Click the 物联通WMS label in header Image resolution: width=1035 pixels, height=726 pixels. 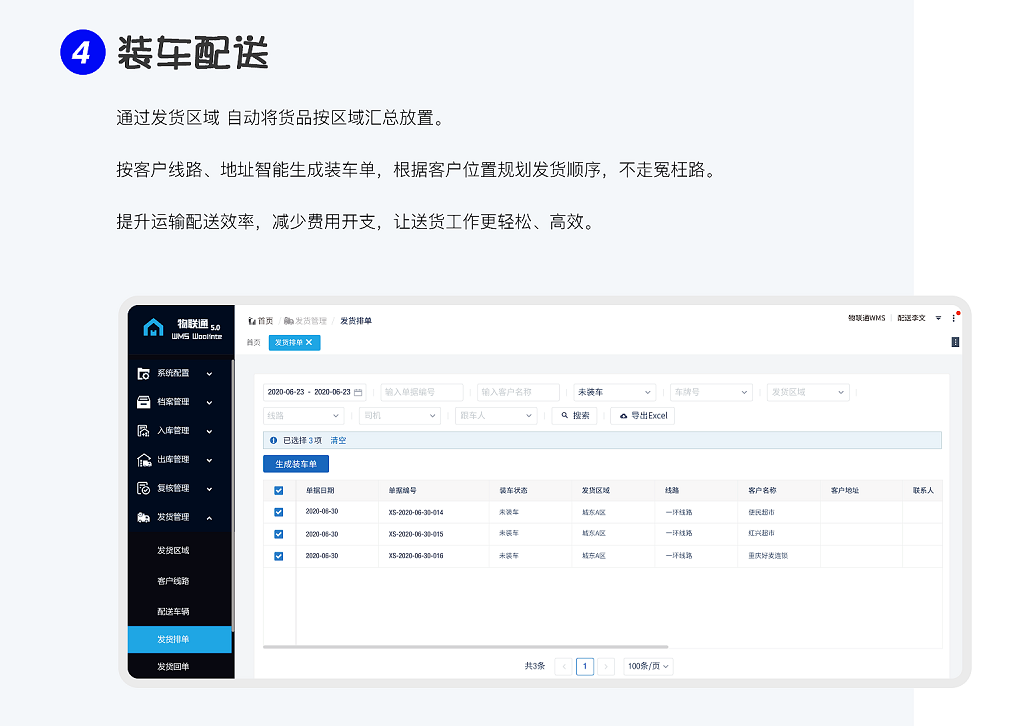(x=867, y=318)
